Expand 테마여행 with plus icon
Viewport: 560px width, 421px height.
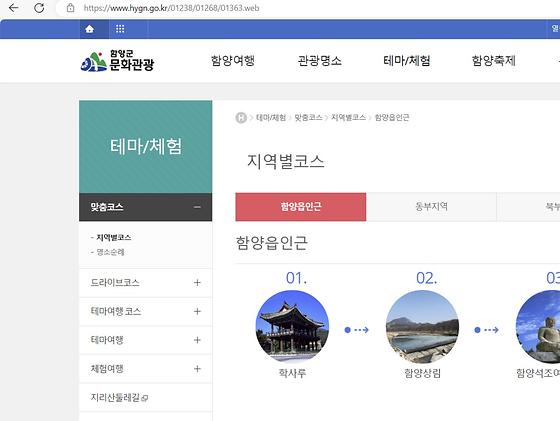tap(197, 340)
